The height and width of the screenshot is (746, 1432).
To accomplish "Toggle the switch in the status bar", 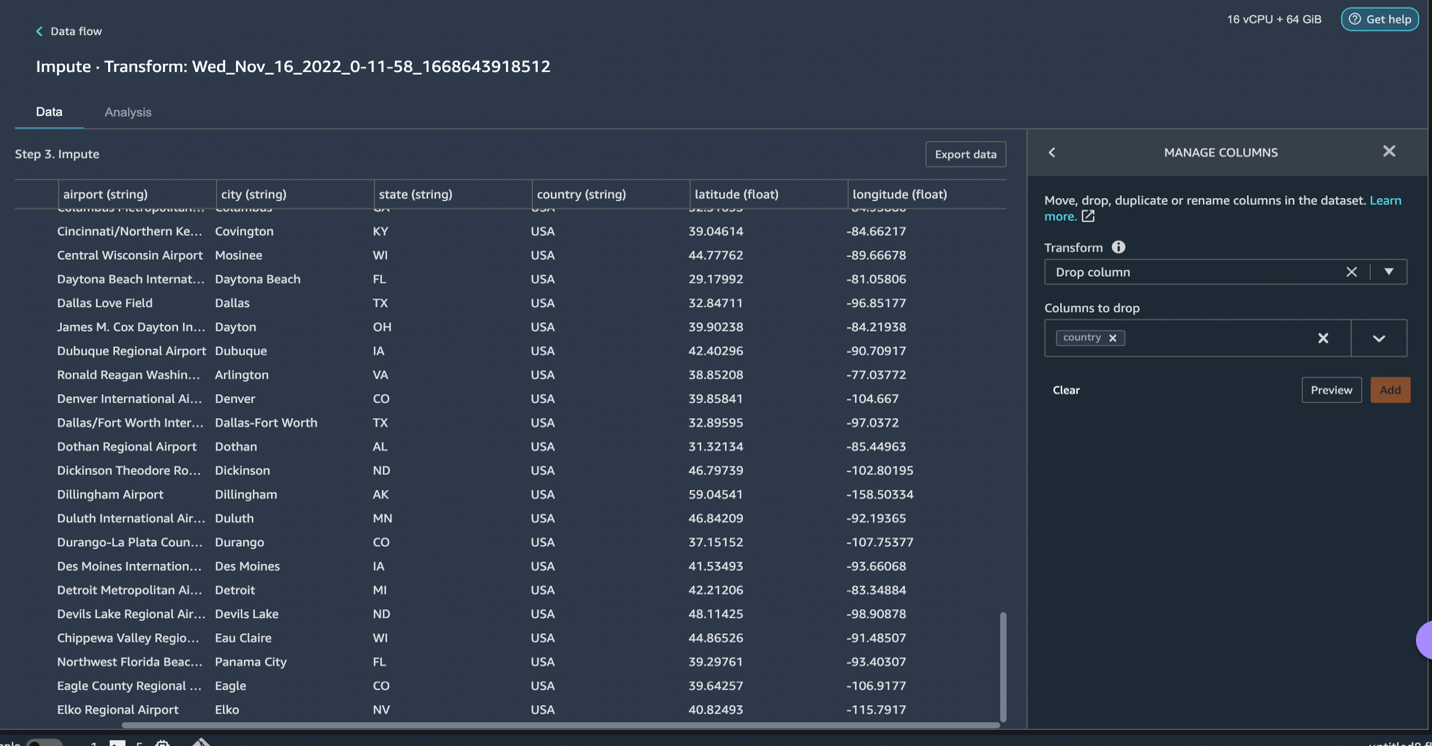I will pyautogui.click(x=44, y=742).
